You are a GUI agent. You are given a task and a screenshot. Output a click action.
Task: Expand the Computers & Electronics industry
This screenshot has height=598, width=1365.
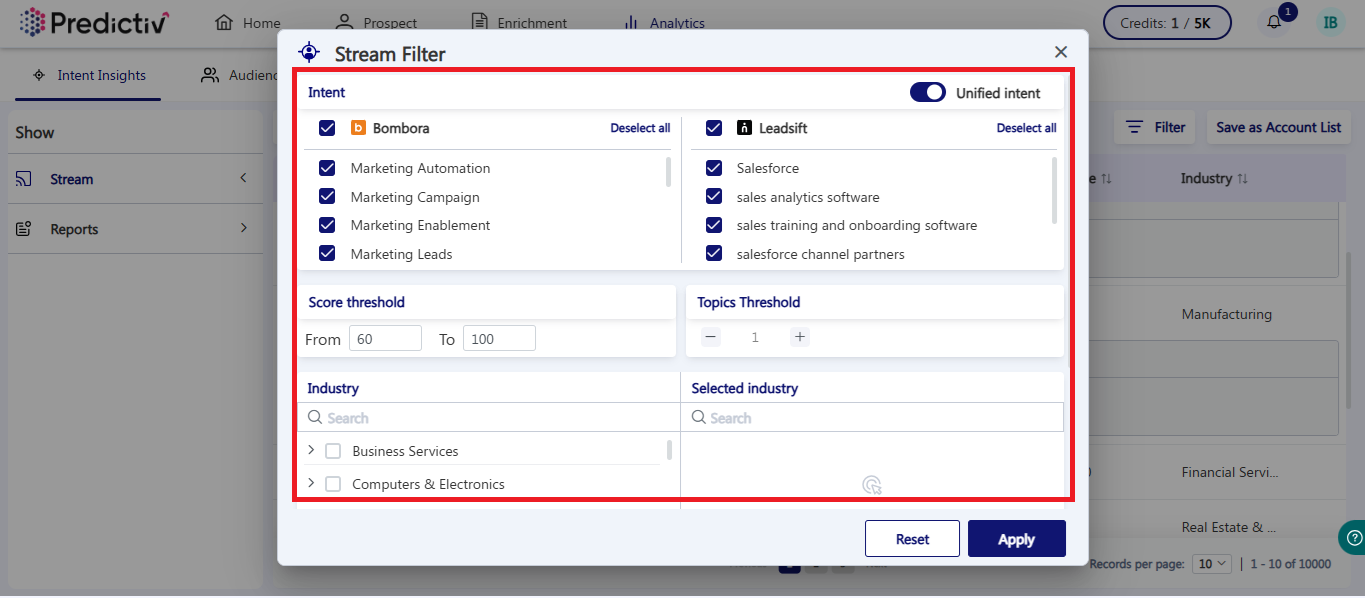pyautogui.click(x=311, y=483)
